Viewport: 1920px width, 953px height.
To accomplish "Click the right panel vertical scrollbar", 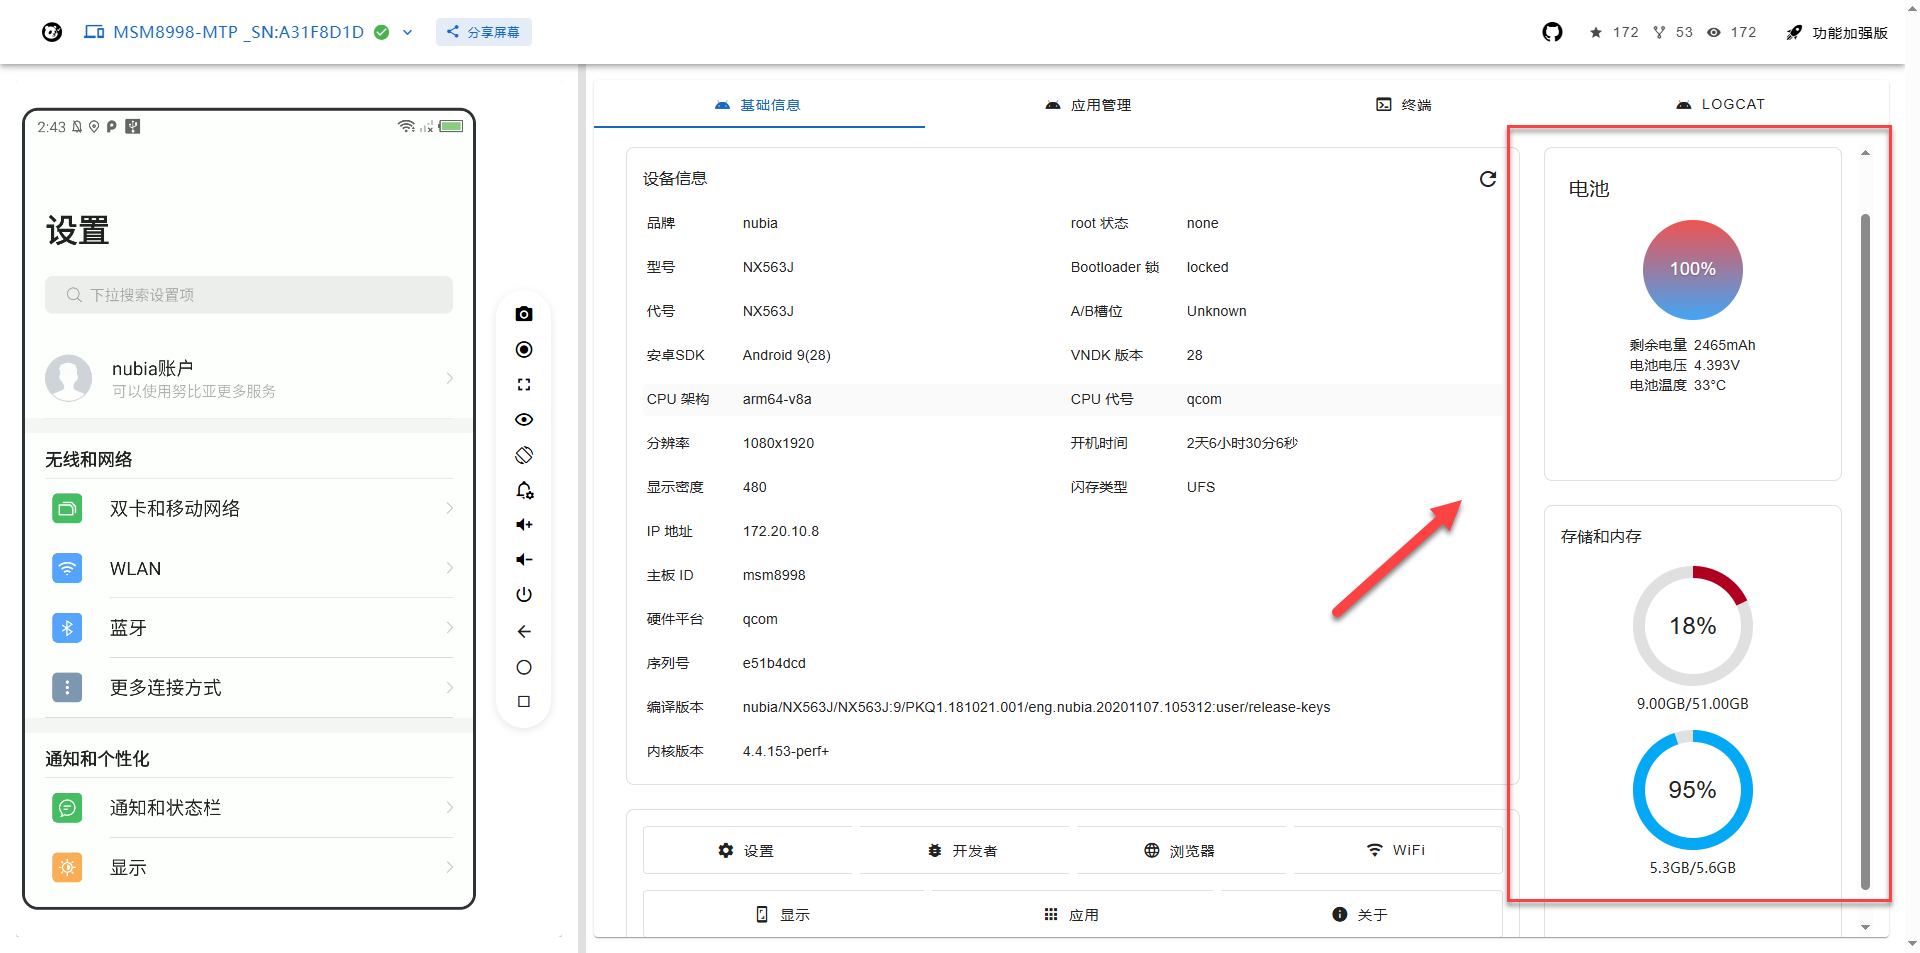I will pos(1865,550).
